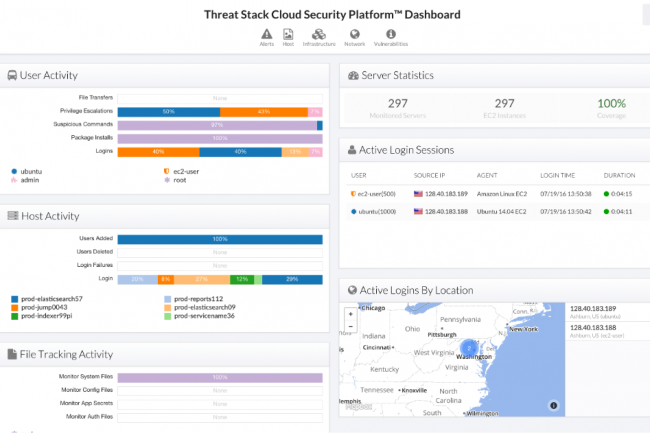This screenshot has height=433, width=650.
Task: Click the 07/19/16 13:50:38 login time
Action: point(565,194)
